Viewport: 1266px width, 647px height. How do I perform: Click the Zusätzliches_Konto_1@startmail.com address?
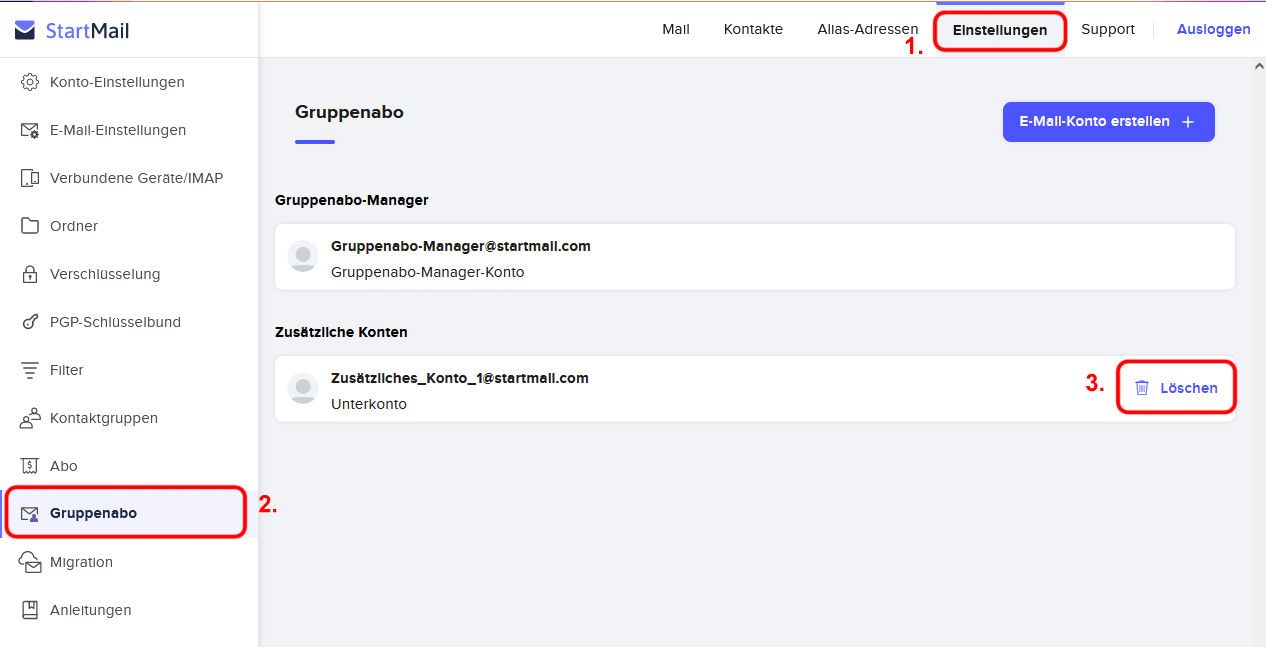[460, 378]
